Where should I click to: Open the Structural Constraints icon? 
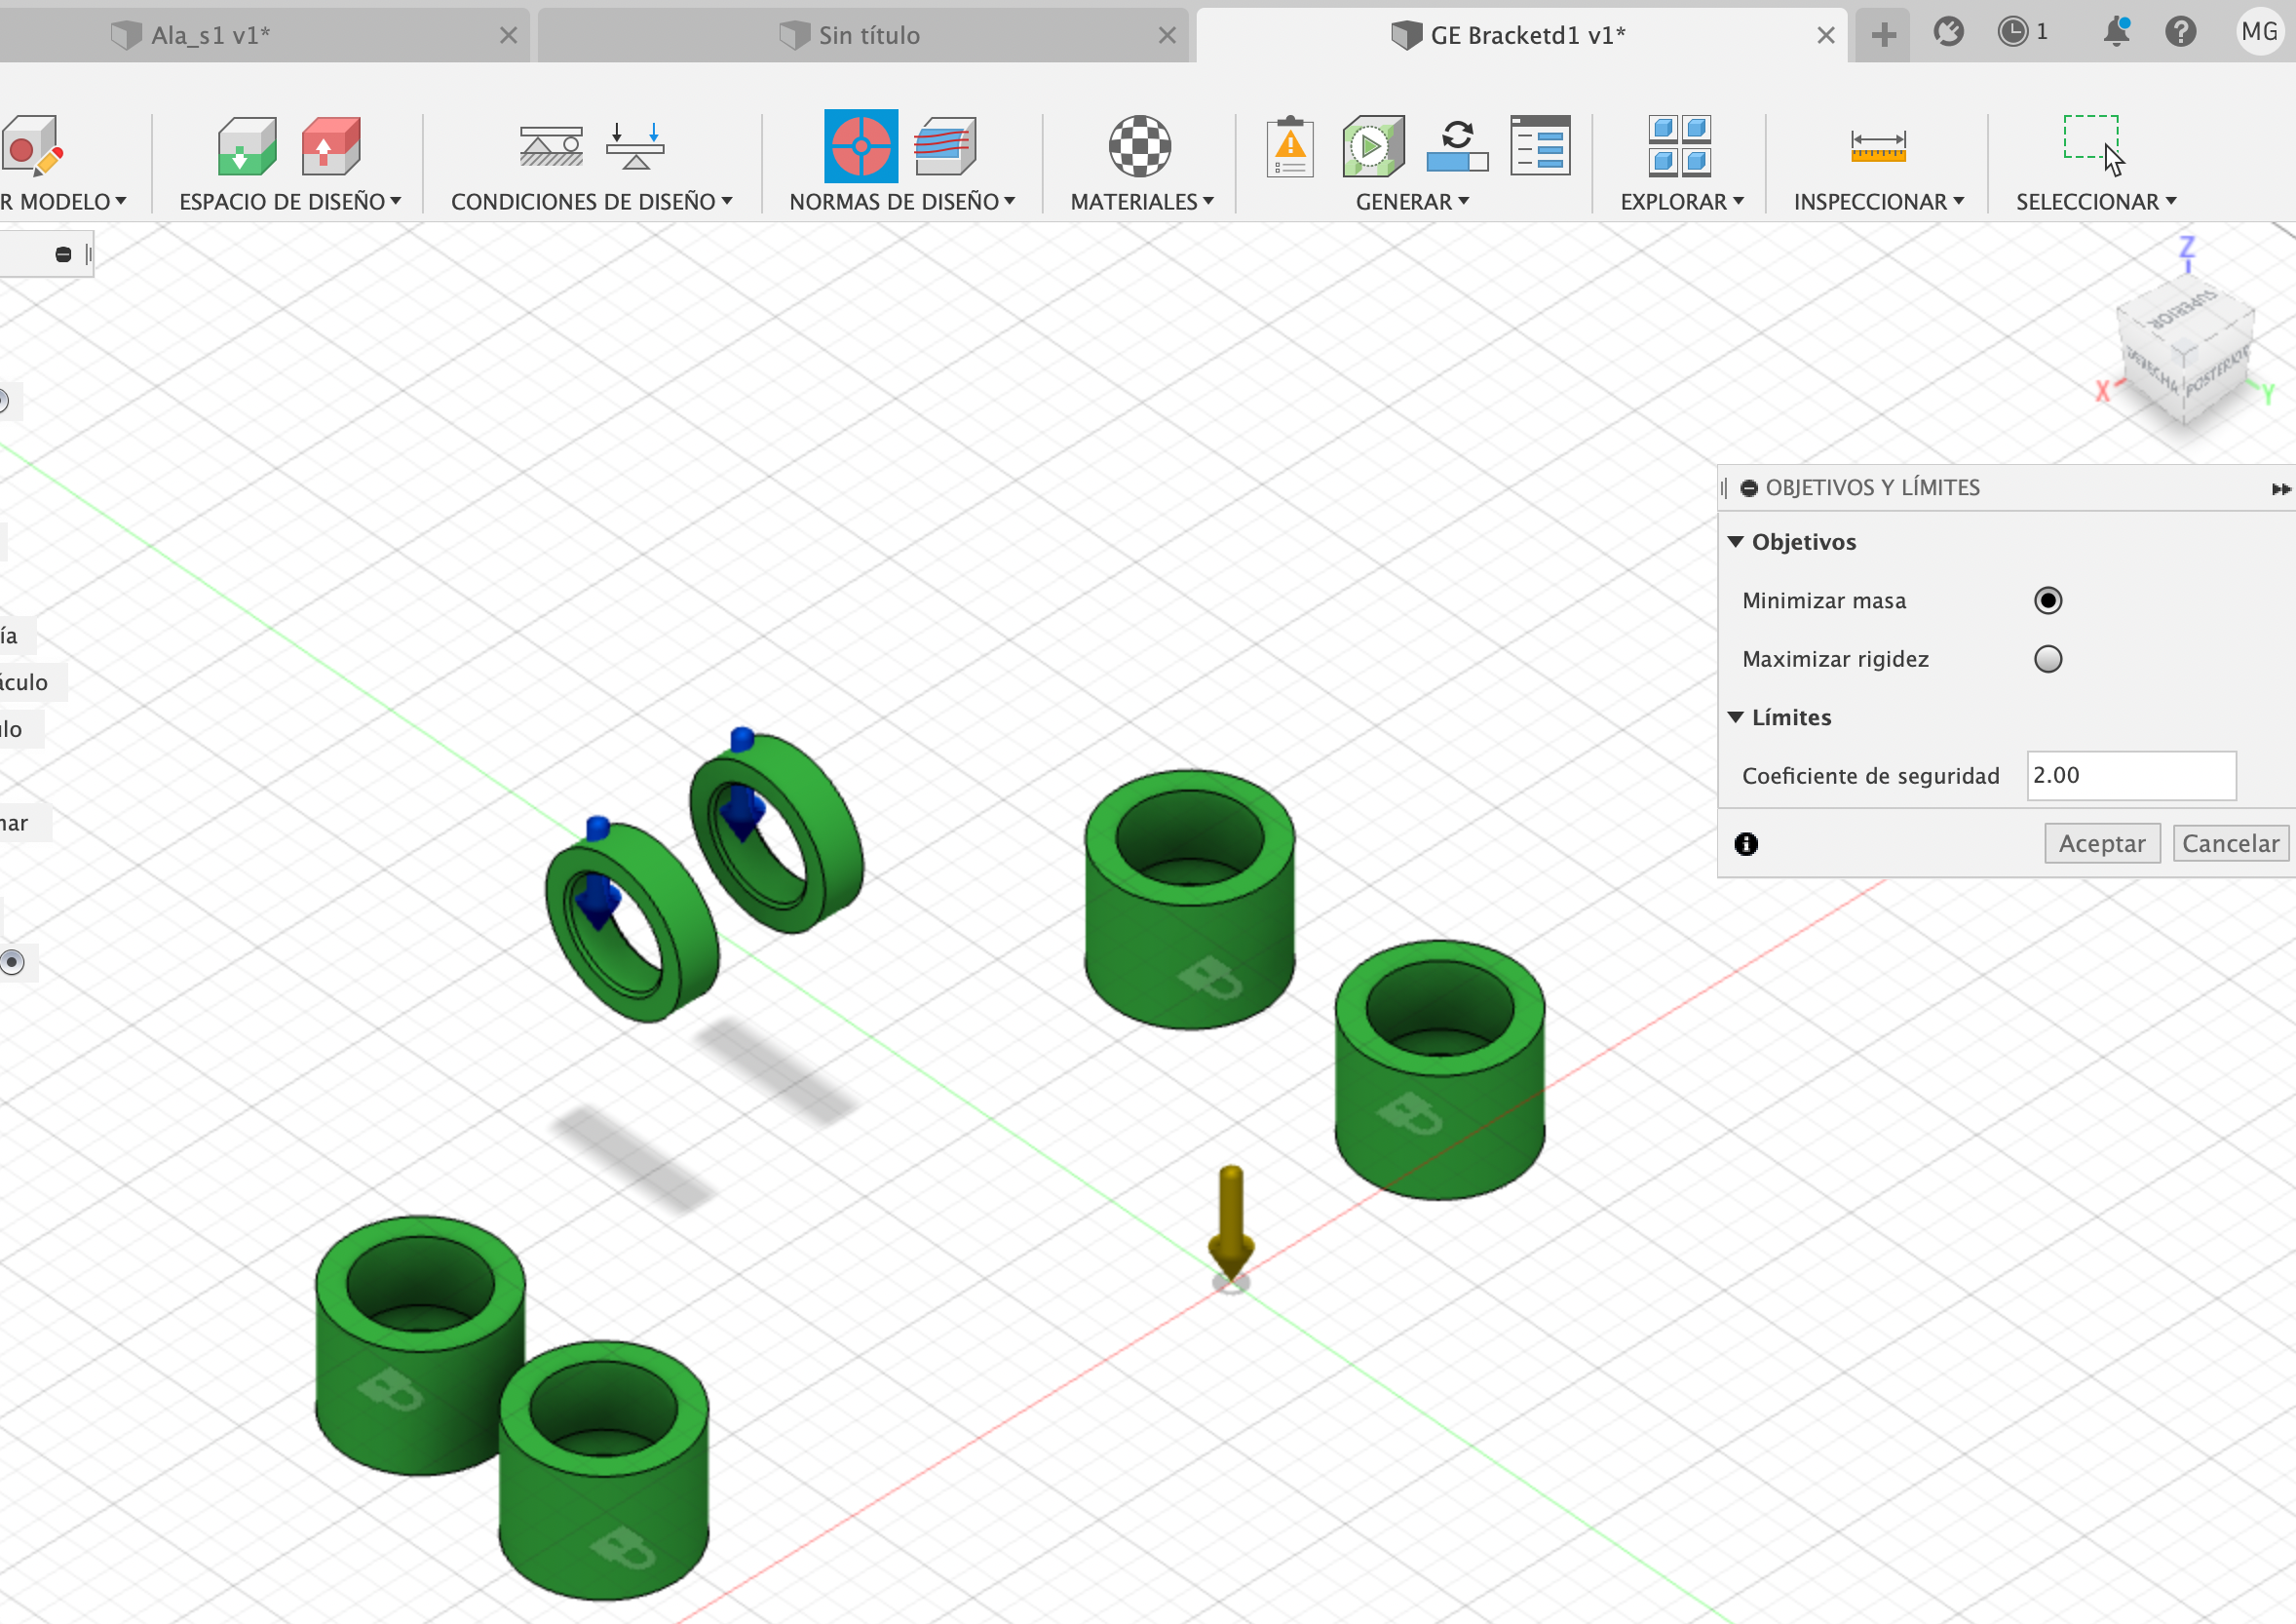point(551,146)
